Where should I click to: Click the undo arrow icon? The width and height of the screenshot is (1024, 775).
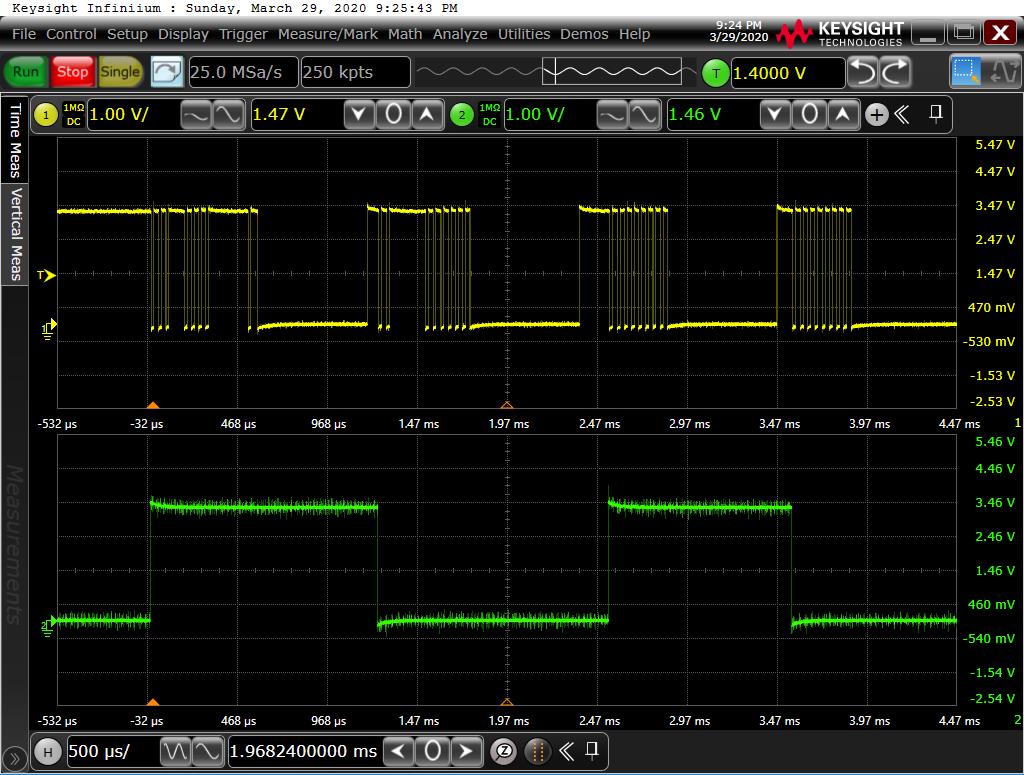coord(863,72)
